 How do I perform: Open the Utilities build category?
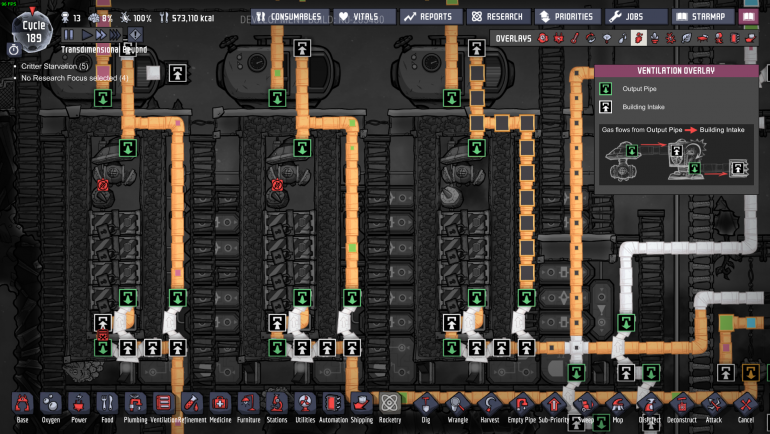tap(305, 408)
